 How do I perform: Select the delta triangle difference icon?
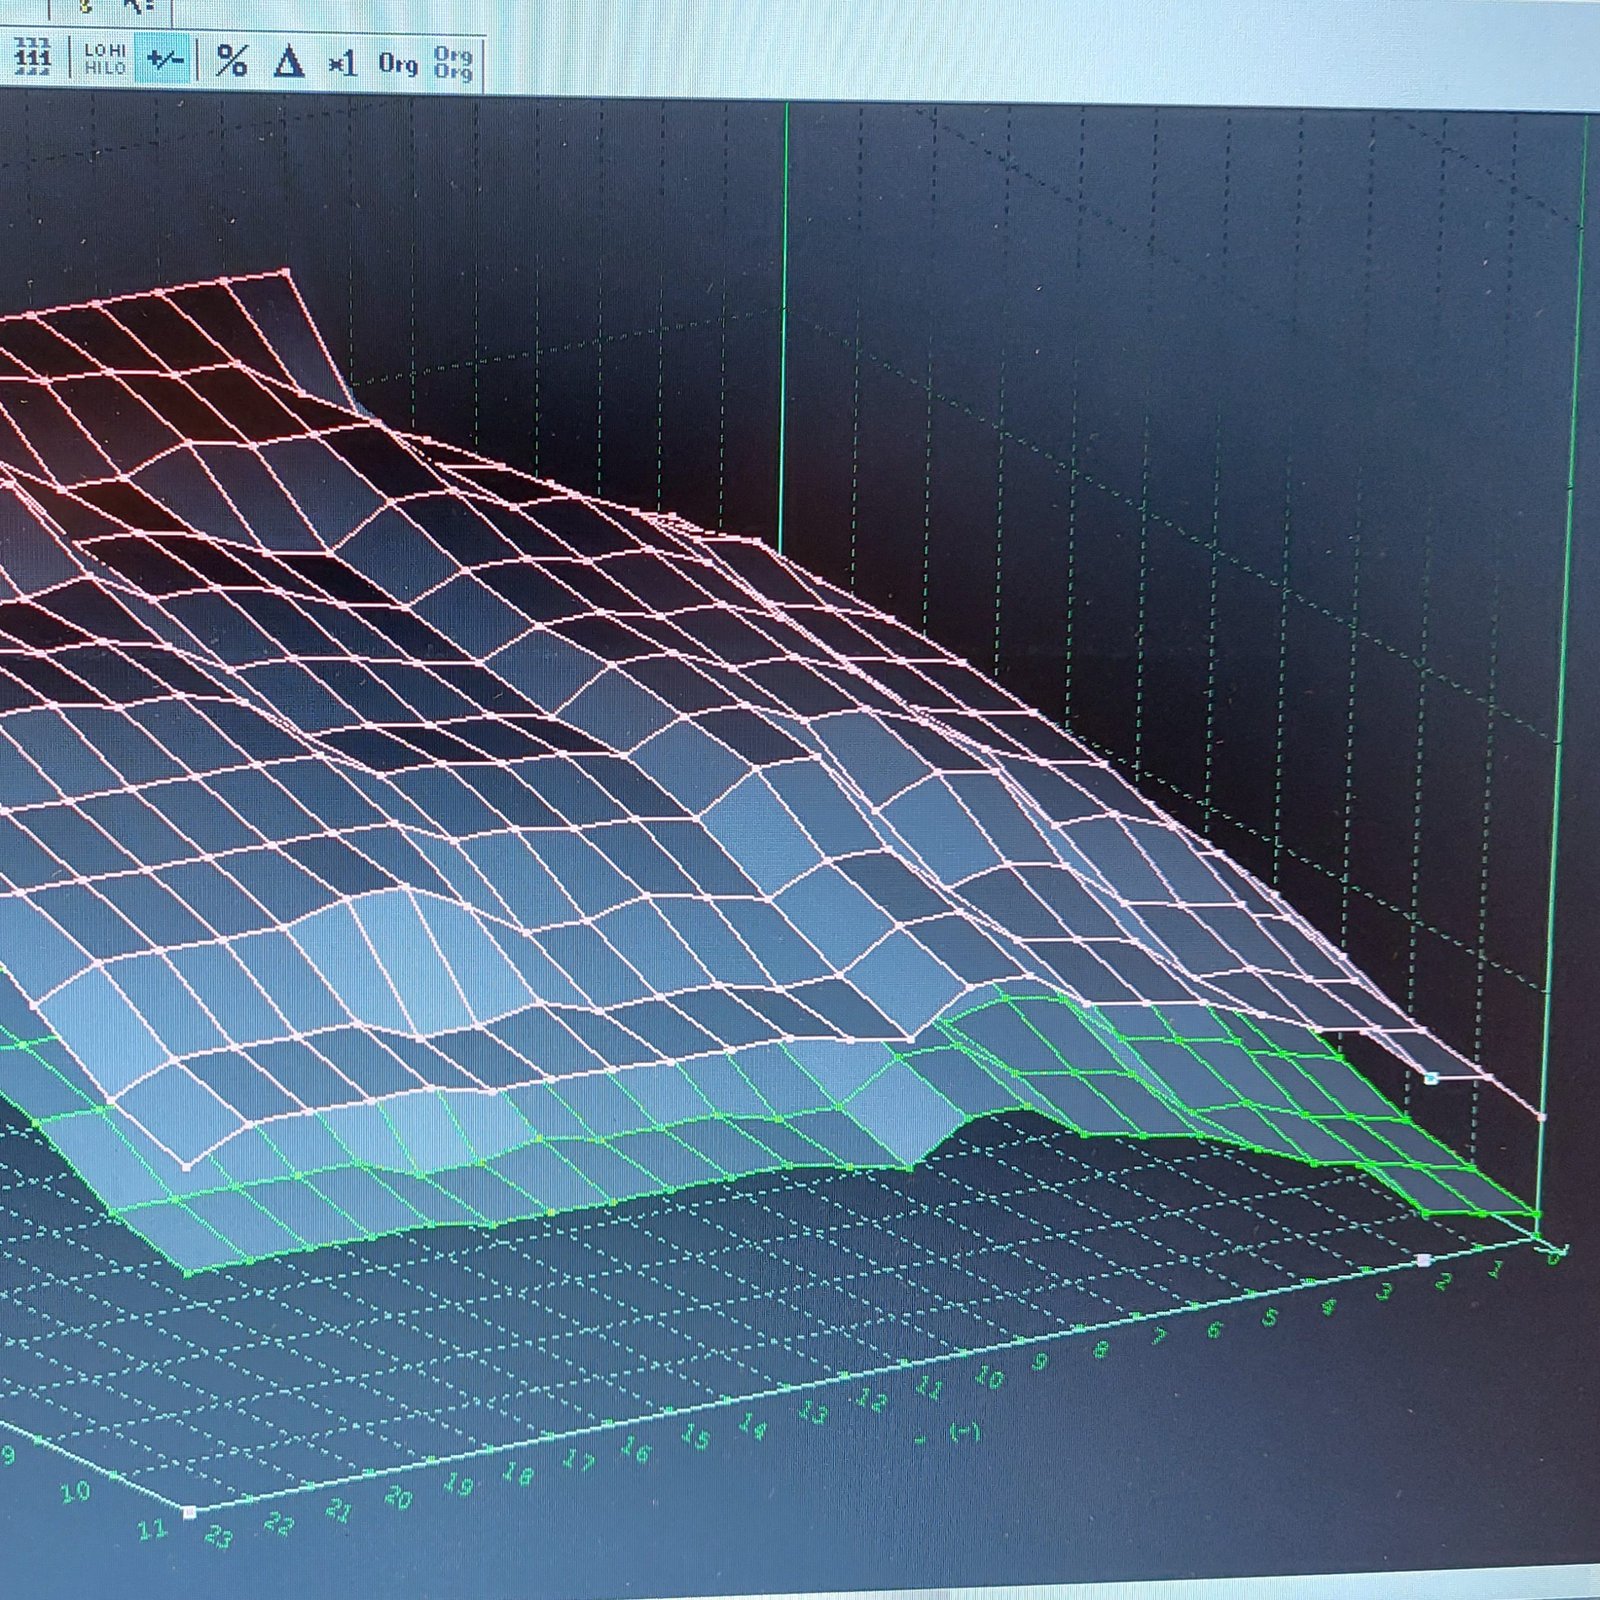[289, 62]
